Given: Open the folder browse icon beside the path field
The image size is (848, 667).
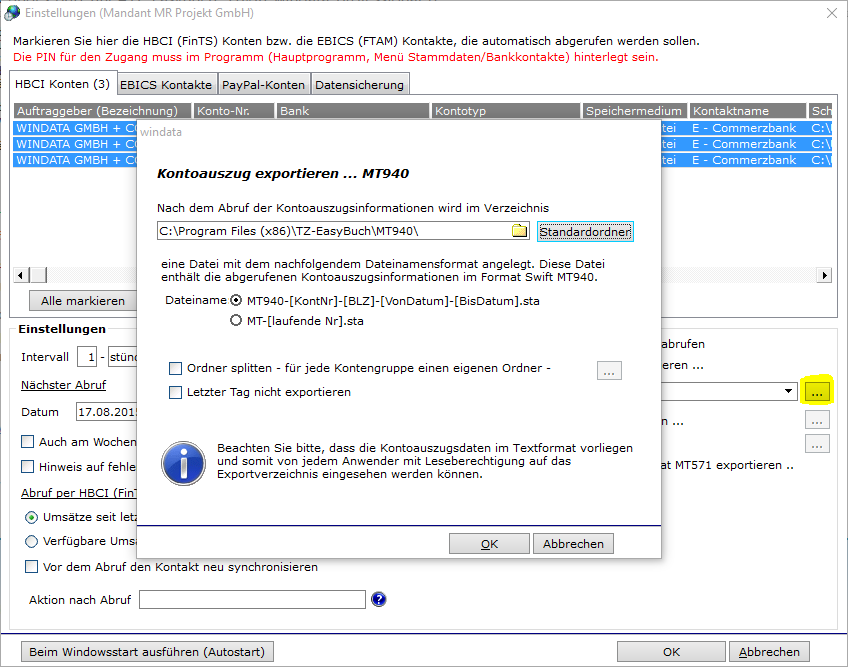Looking at the screenshot, I should tap(519, 231).
